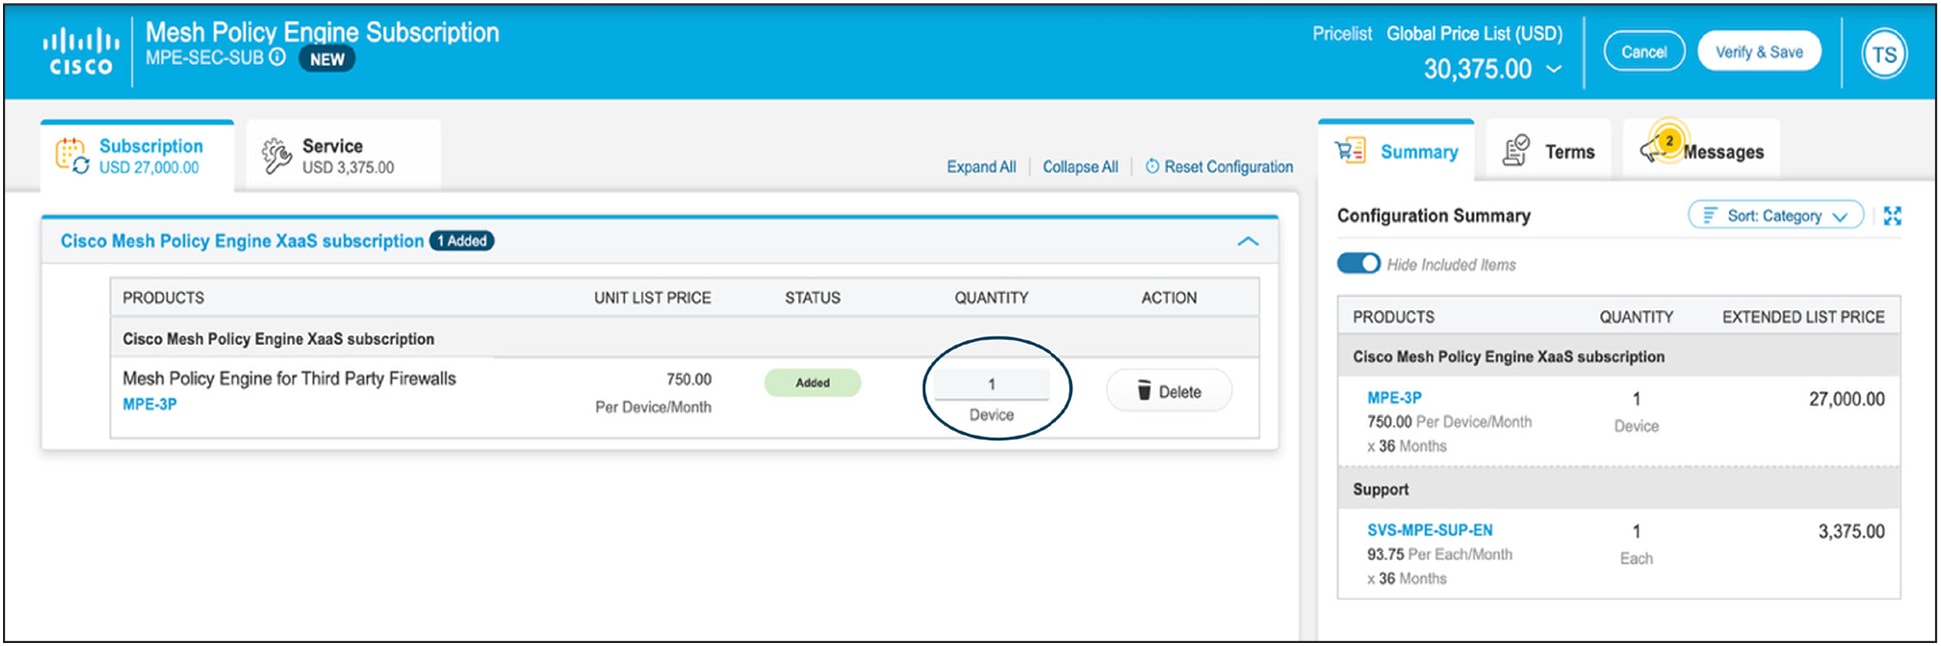1941x646 pixels.
Task: Click the Service gear-wrench icon
Action: 276,156
